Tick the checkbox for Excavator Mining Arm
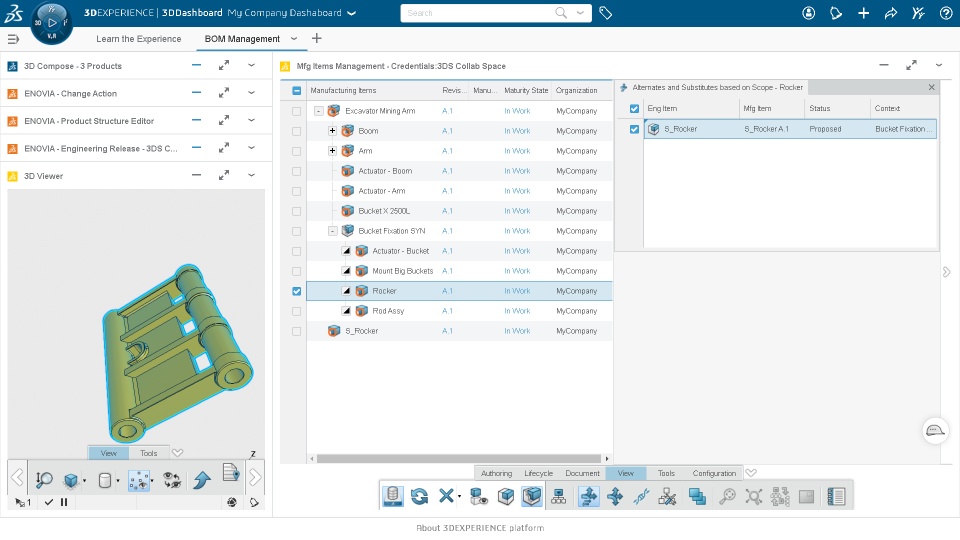Image resolution: width=960 pixels, height=540 pixels. 296,111
